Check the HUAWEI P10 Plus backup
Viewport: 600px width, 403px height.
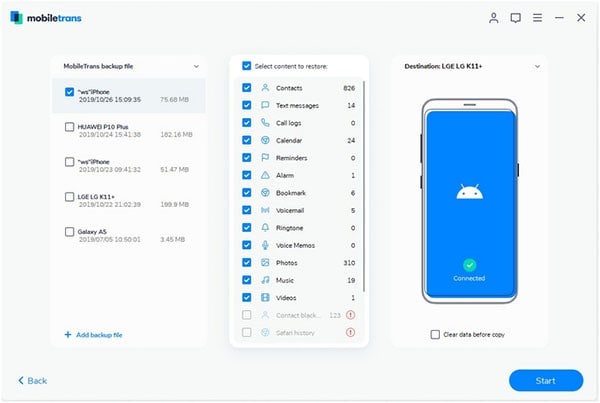coord(68,127)
